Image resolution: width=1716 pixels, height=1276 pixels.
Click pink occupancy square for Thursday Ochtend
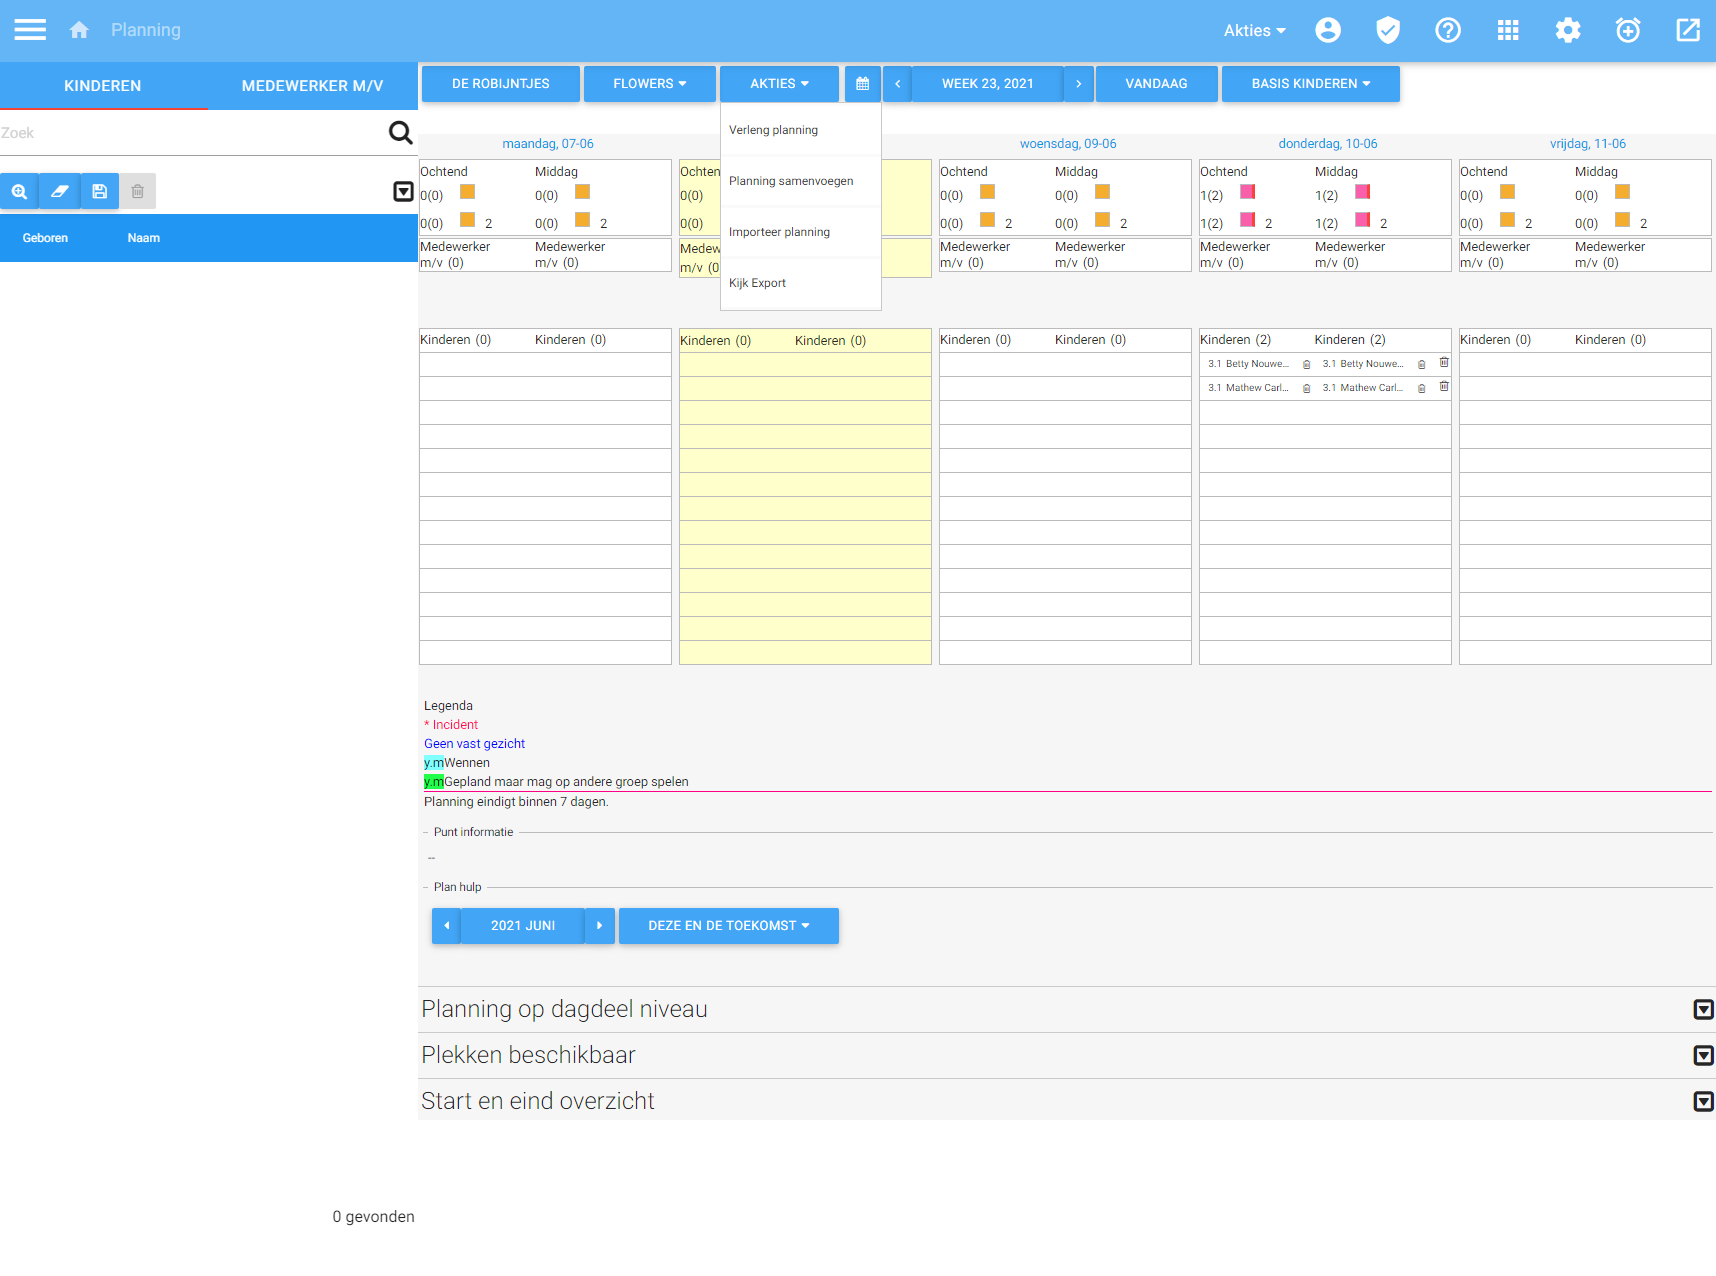click(1247, 192)
